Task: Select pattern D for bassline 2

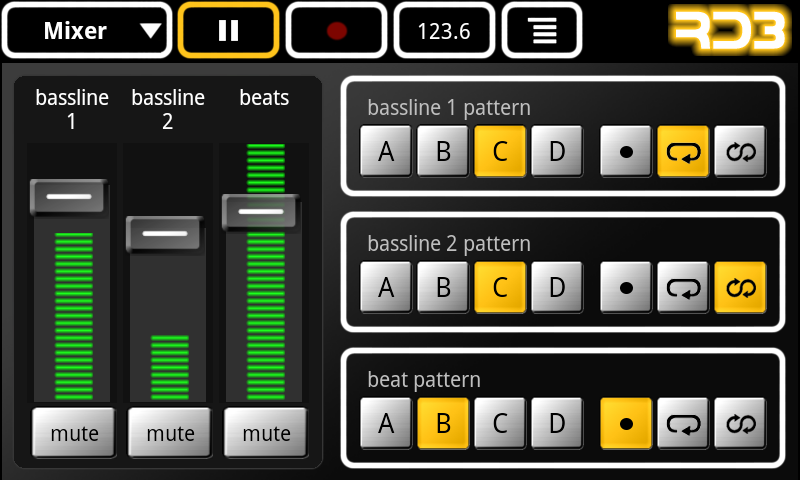Action: (557, 287)
